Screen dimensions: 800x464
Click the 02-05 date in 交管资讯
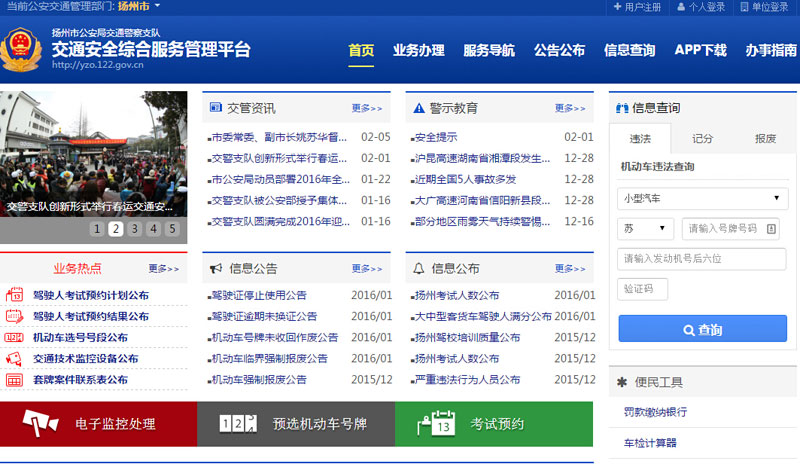point(376,137)
